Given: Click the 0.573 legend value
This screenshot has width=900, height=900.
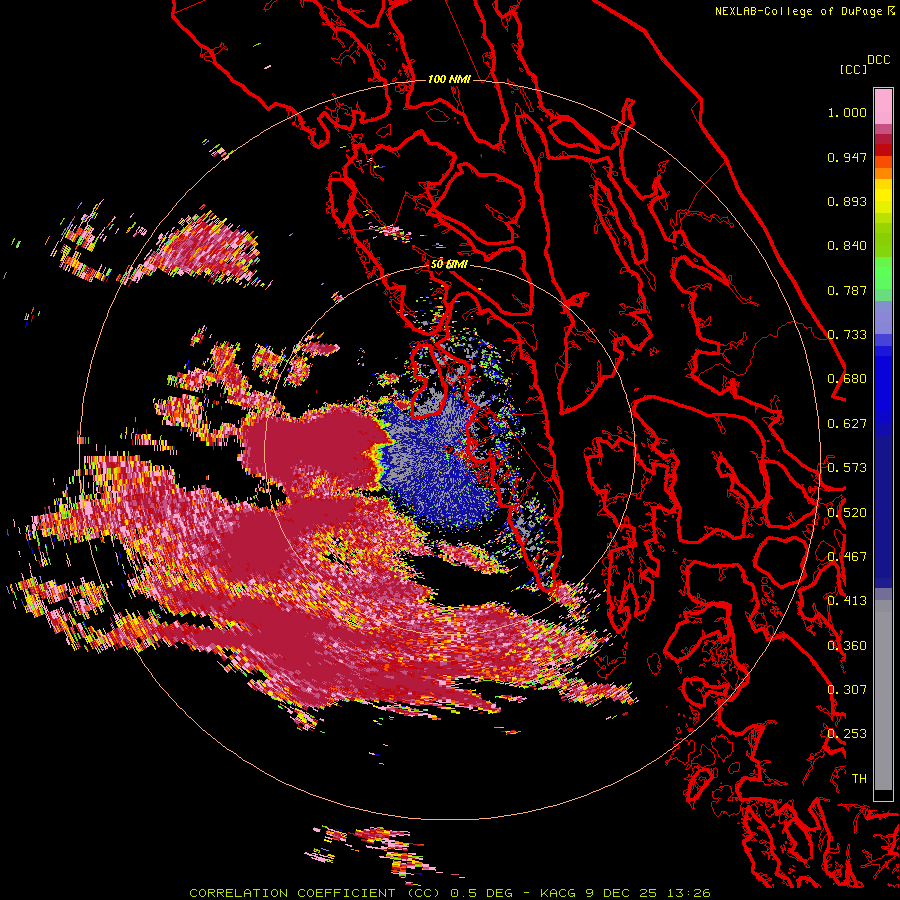Looking at the screenshot, I should coord(847,468).
